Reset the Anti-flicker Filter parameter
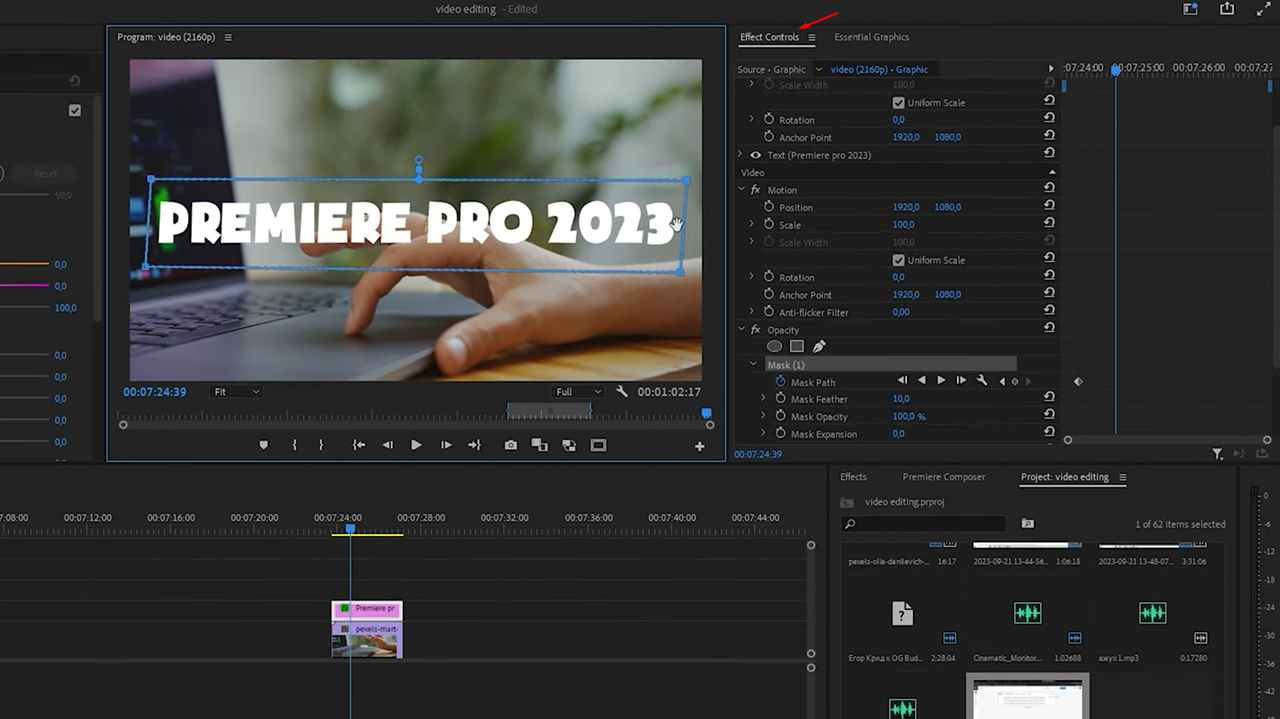This screenshot has height=719, width=1280. click(1049, 312)
